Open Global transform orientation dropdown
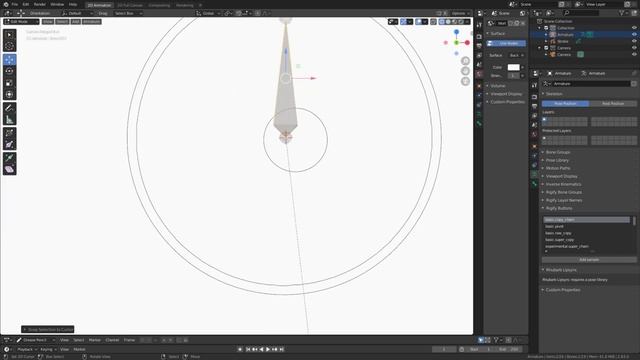 click(208, 13)
